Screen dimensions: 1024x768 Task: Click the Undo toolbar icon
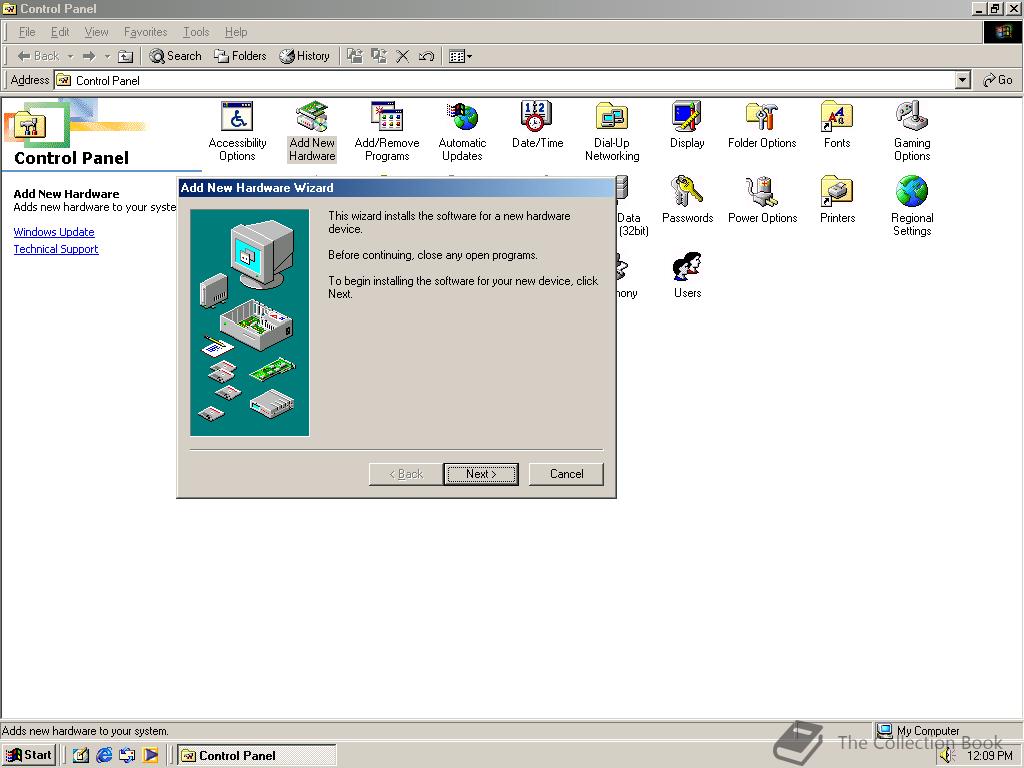426,56
